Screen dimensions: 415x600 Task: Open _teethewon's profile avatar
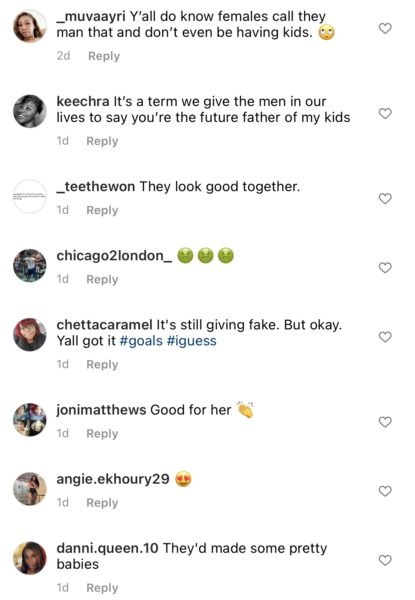(30, 196)
